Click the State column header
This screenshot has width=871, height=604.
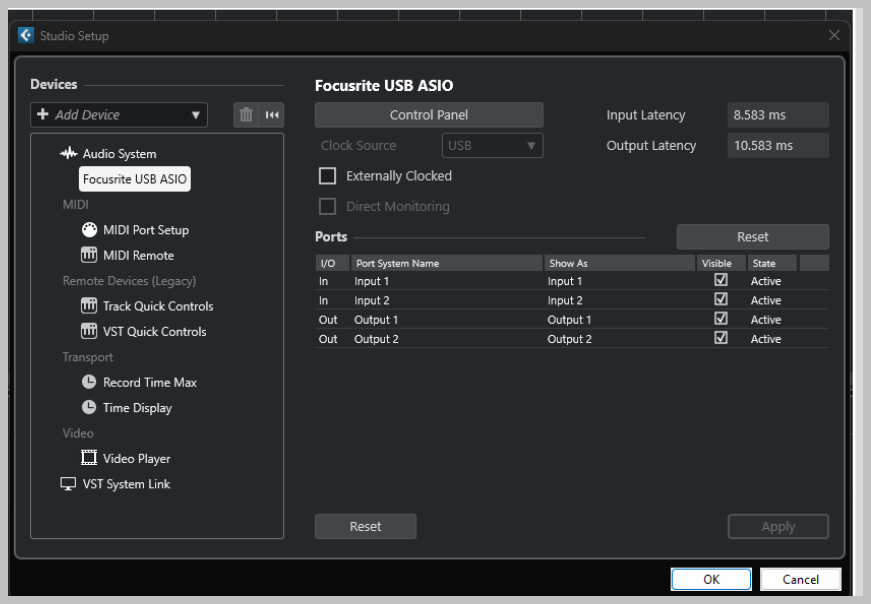click(x=772, y=263)
